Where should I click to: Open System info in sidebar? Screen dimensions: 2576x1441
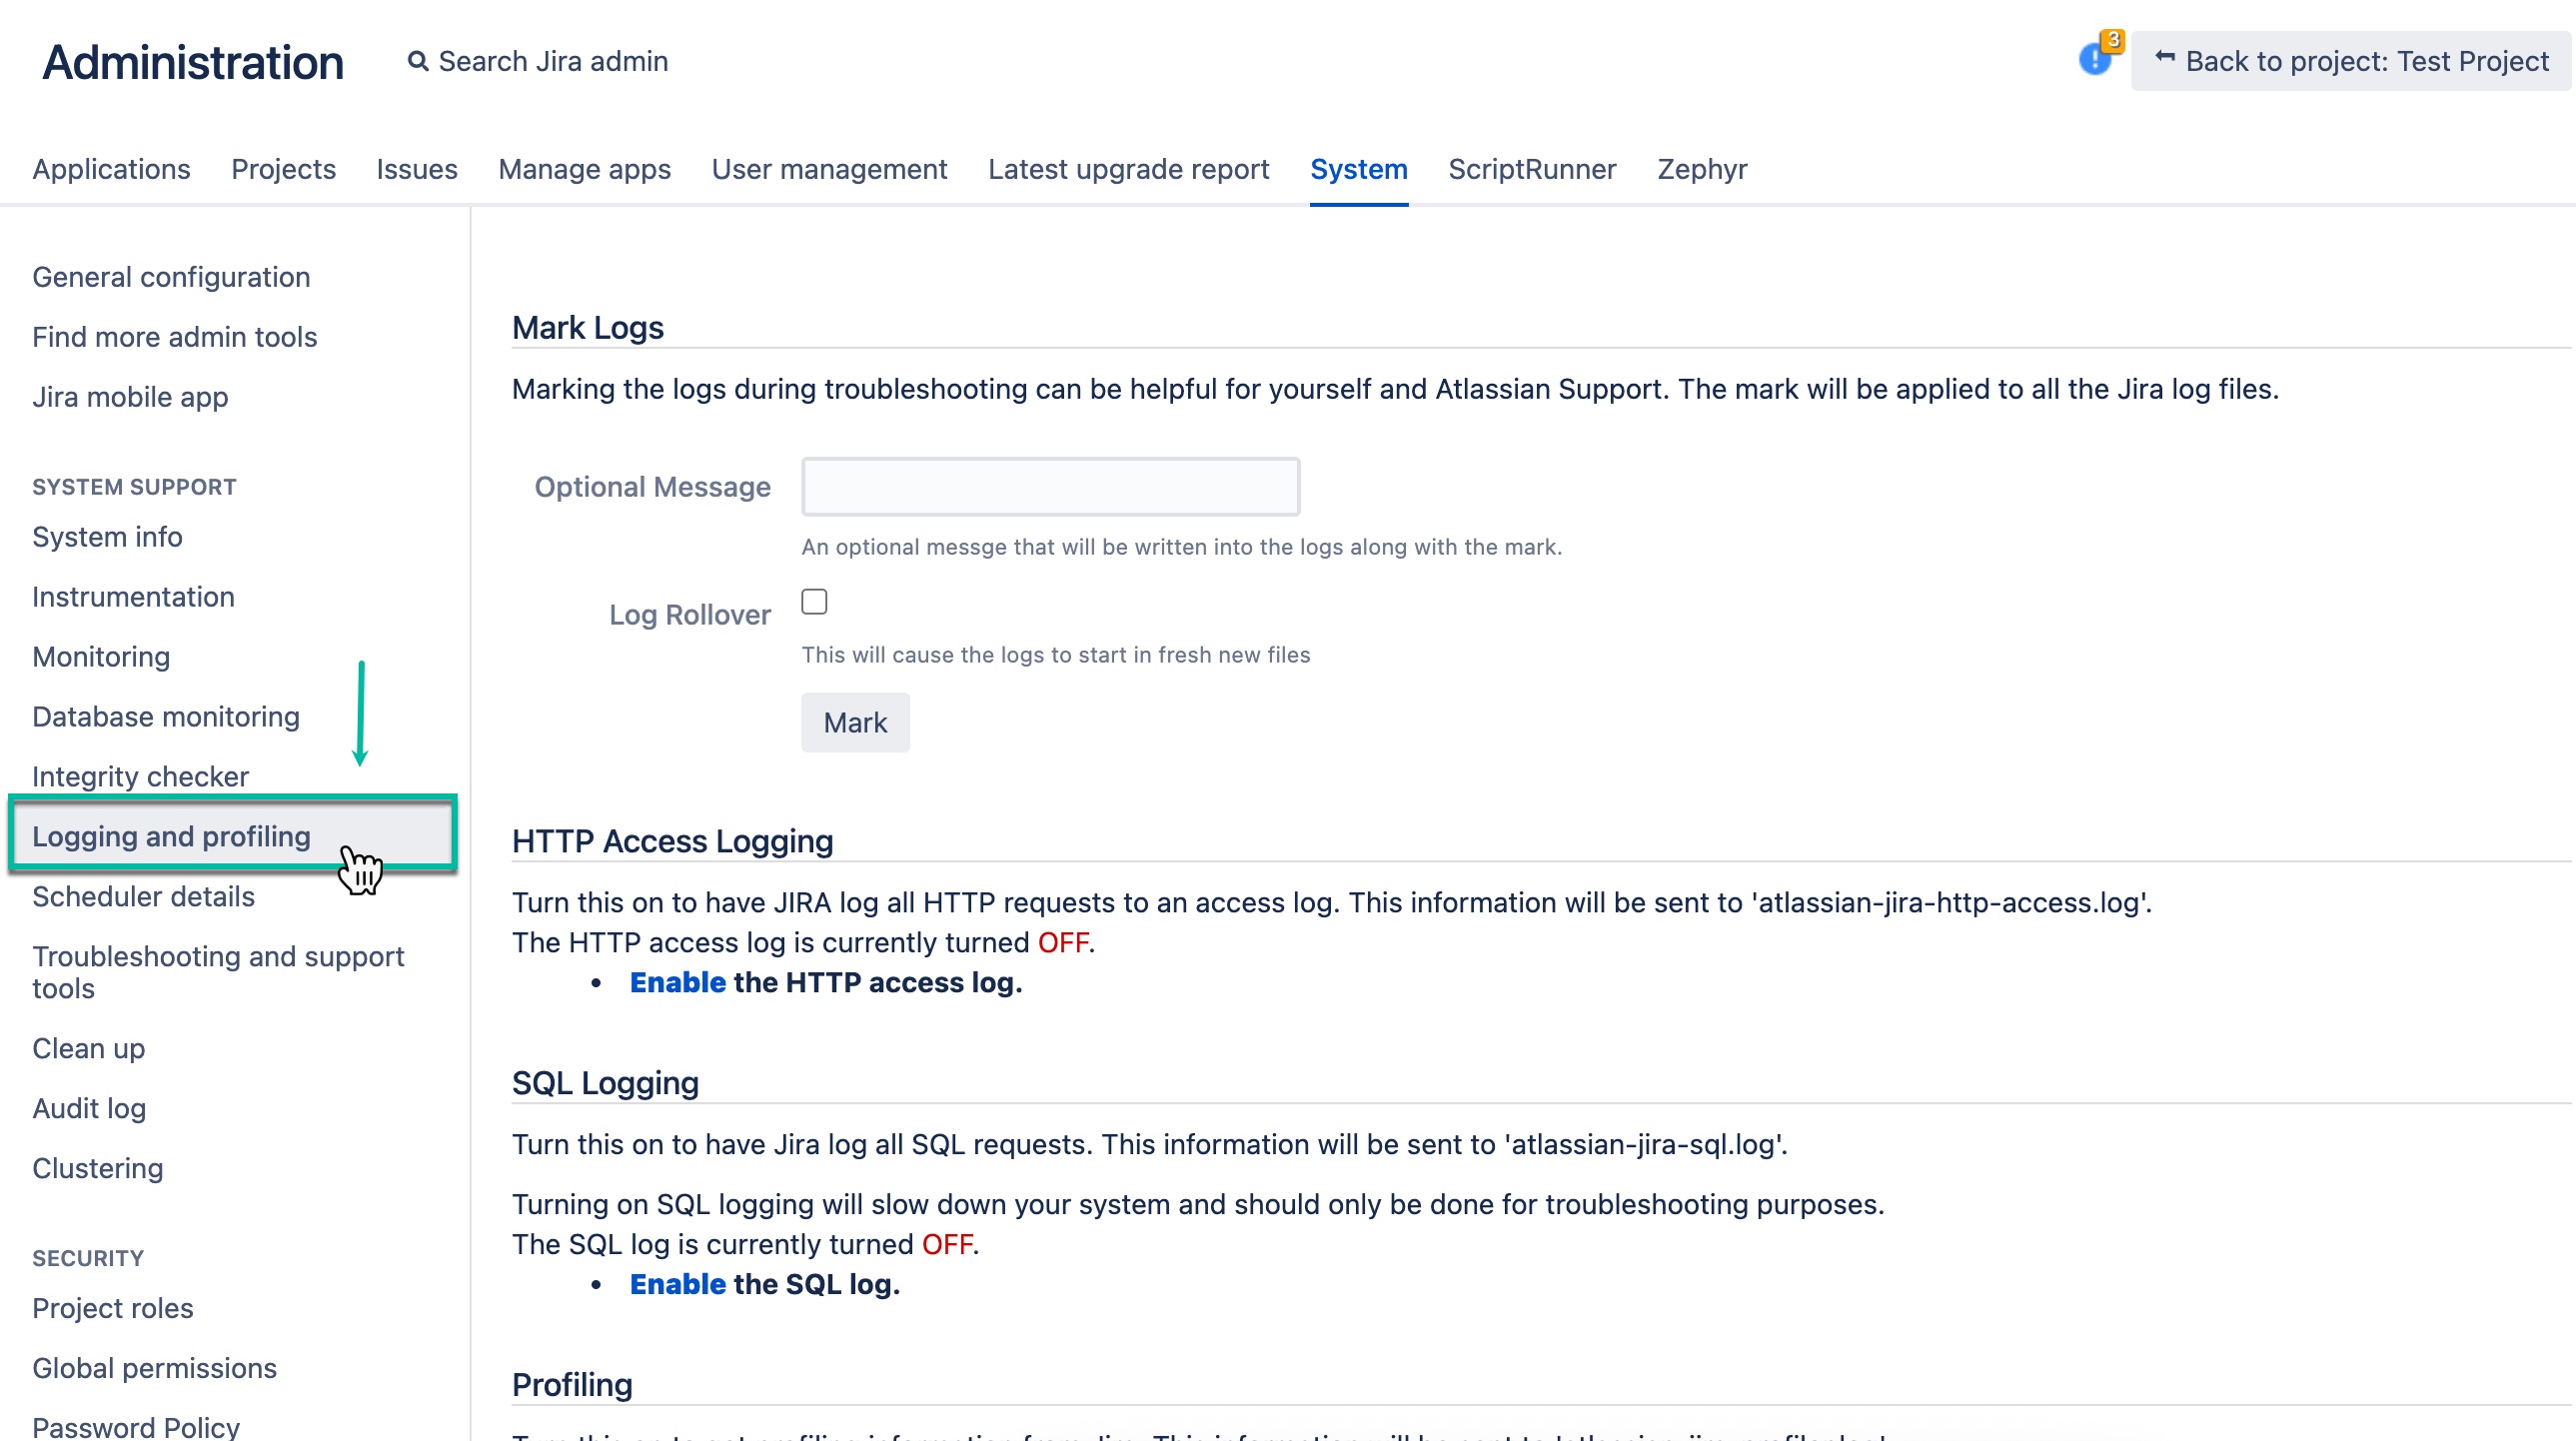click(107, 537)
